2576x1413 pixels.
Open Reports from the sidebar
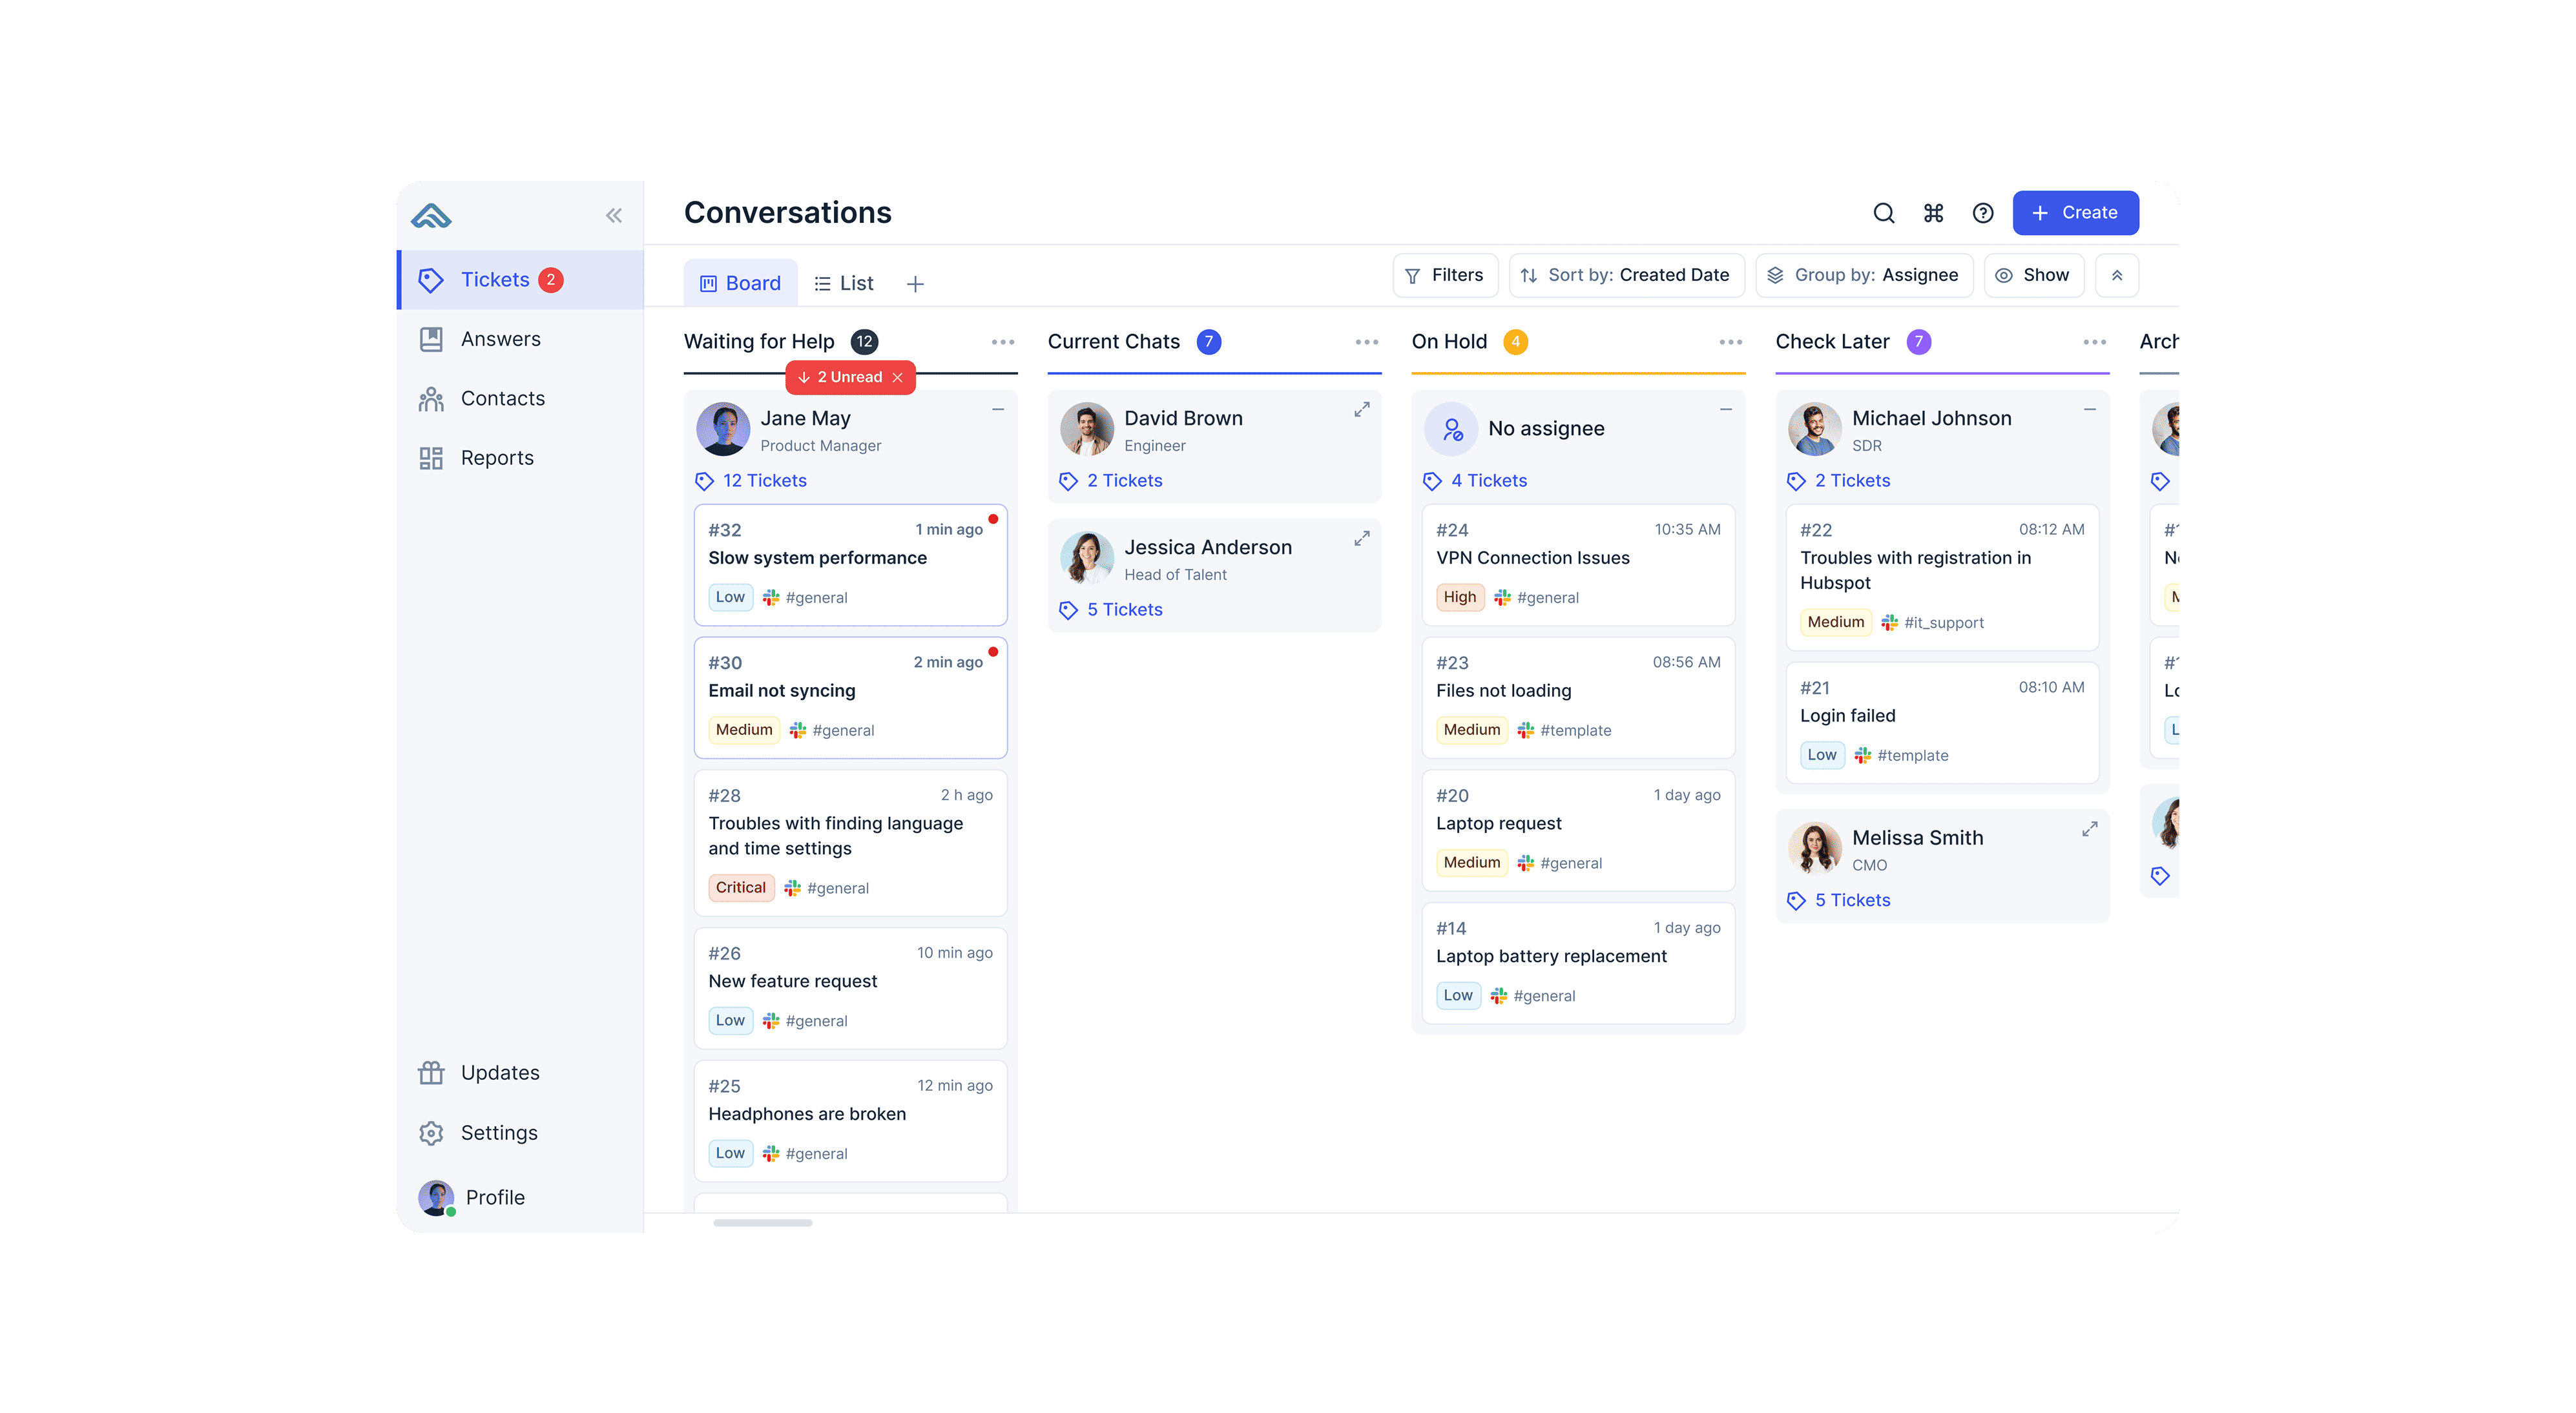coord(432,457)
